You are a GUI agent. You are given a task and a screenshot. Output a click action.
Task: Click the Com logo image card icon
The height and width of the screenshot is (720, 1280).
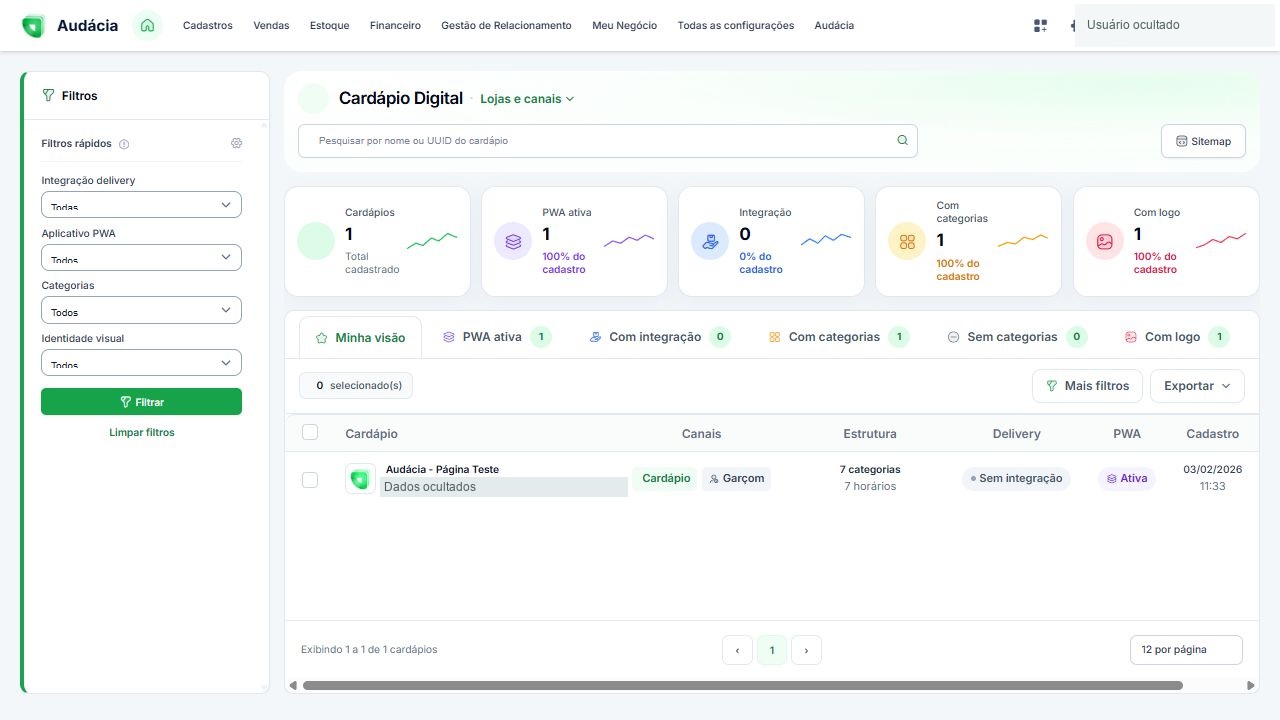(1105, 241)
